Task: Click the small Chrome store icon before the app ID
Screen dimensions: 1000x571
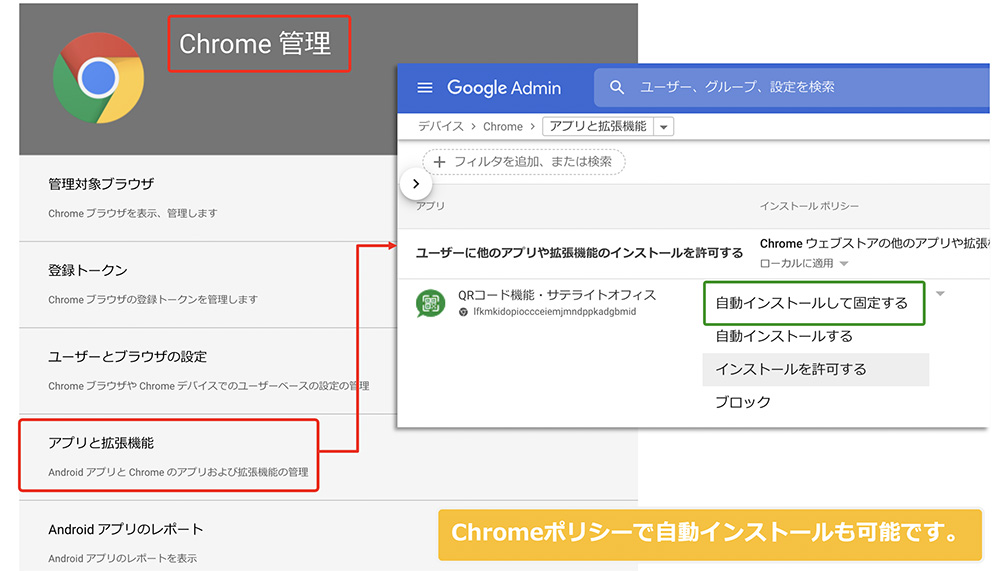Action: point(464,312)
